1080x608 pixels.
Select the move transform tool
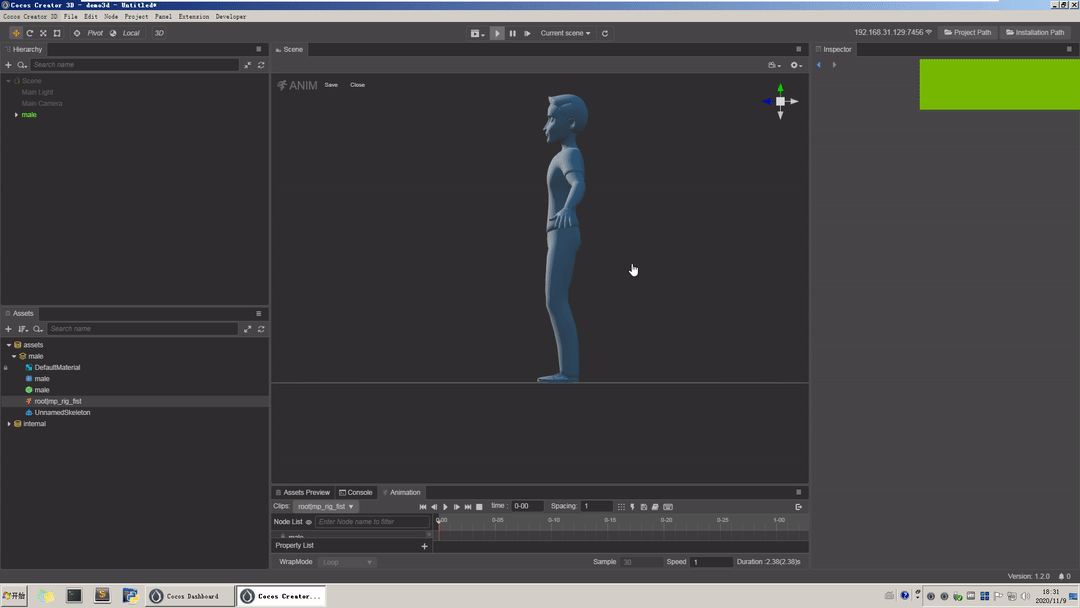click(x=16, y=33)
